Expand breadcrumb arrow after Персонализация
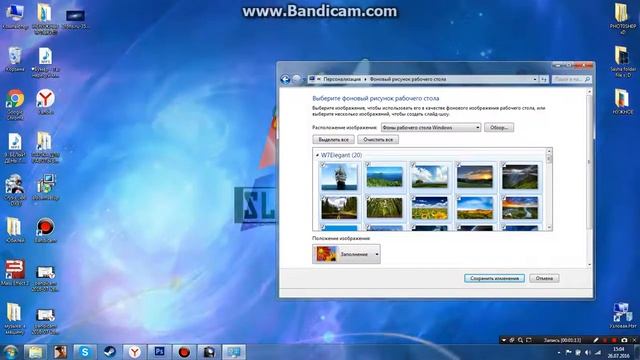 [365, 79]
